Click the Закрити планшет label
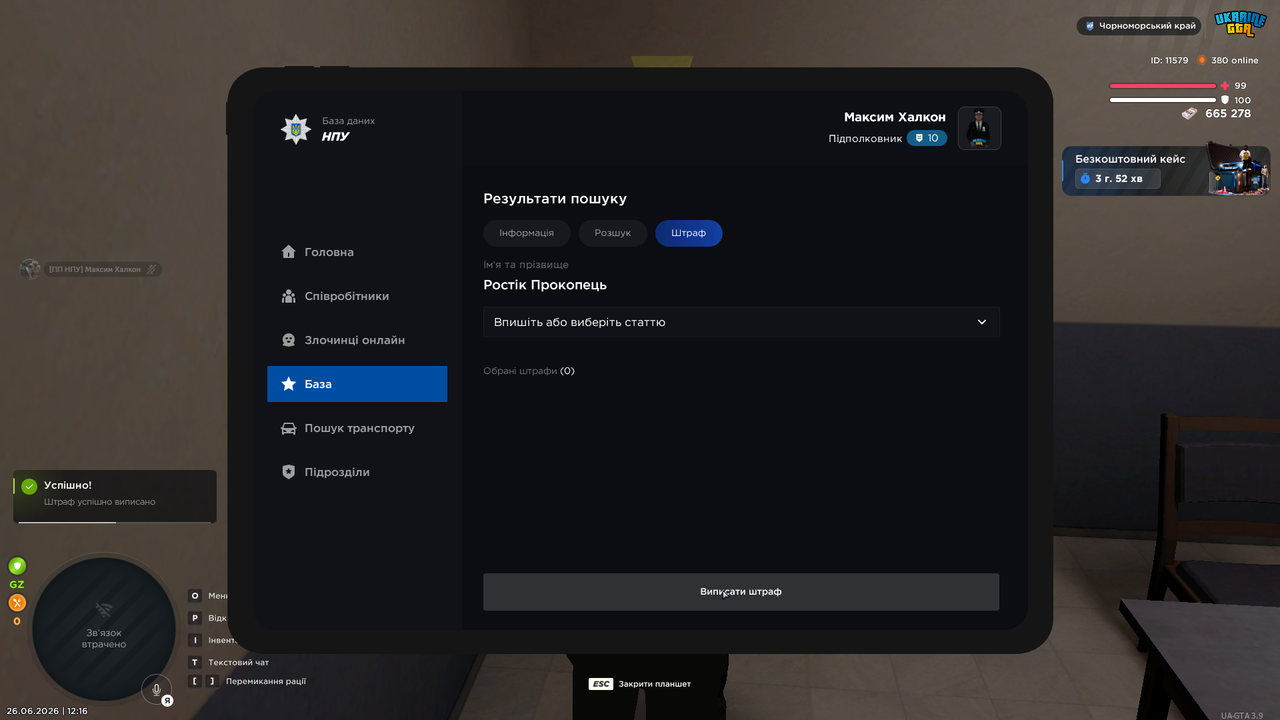The width and height of the screenshot is (1280, 720). (x=655, y=684)
